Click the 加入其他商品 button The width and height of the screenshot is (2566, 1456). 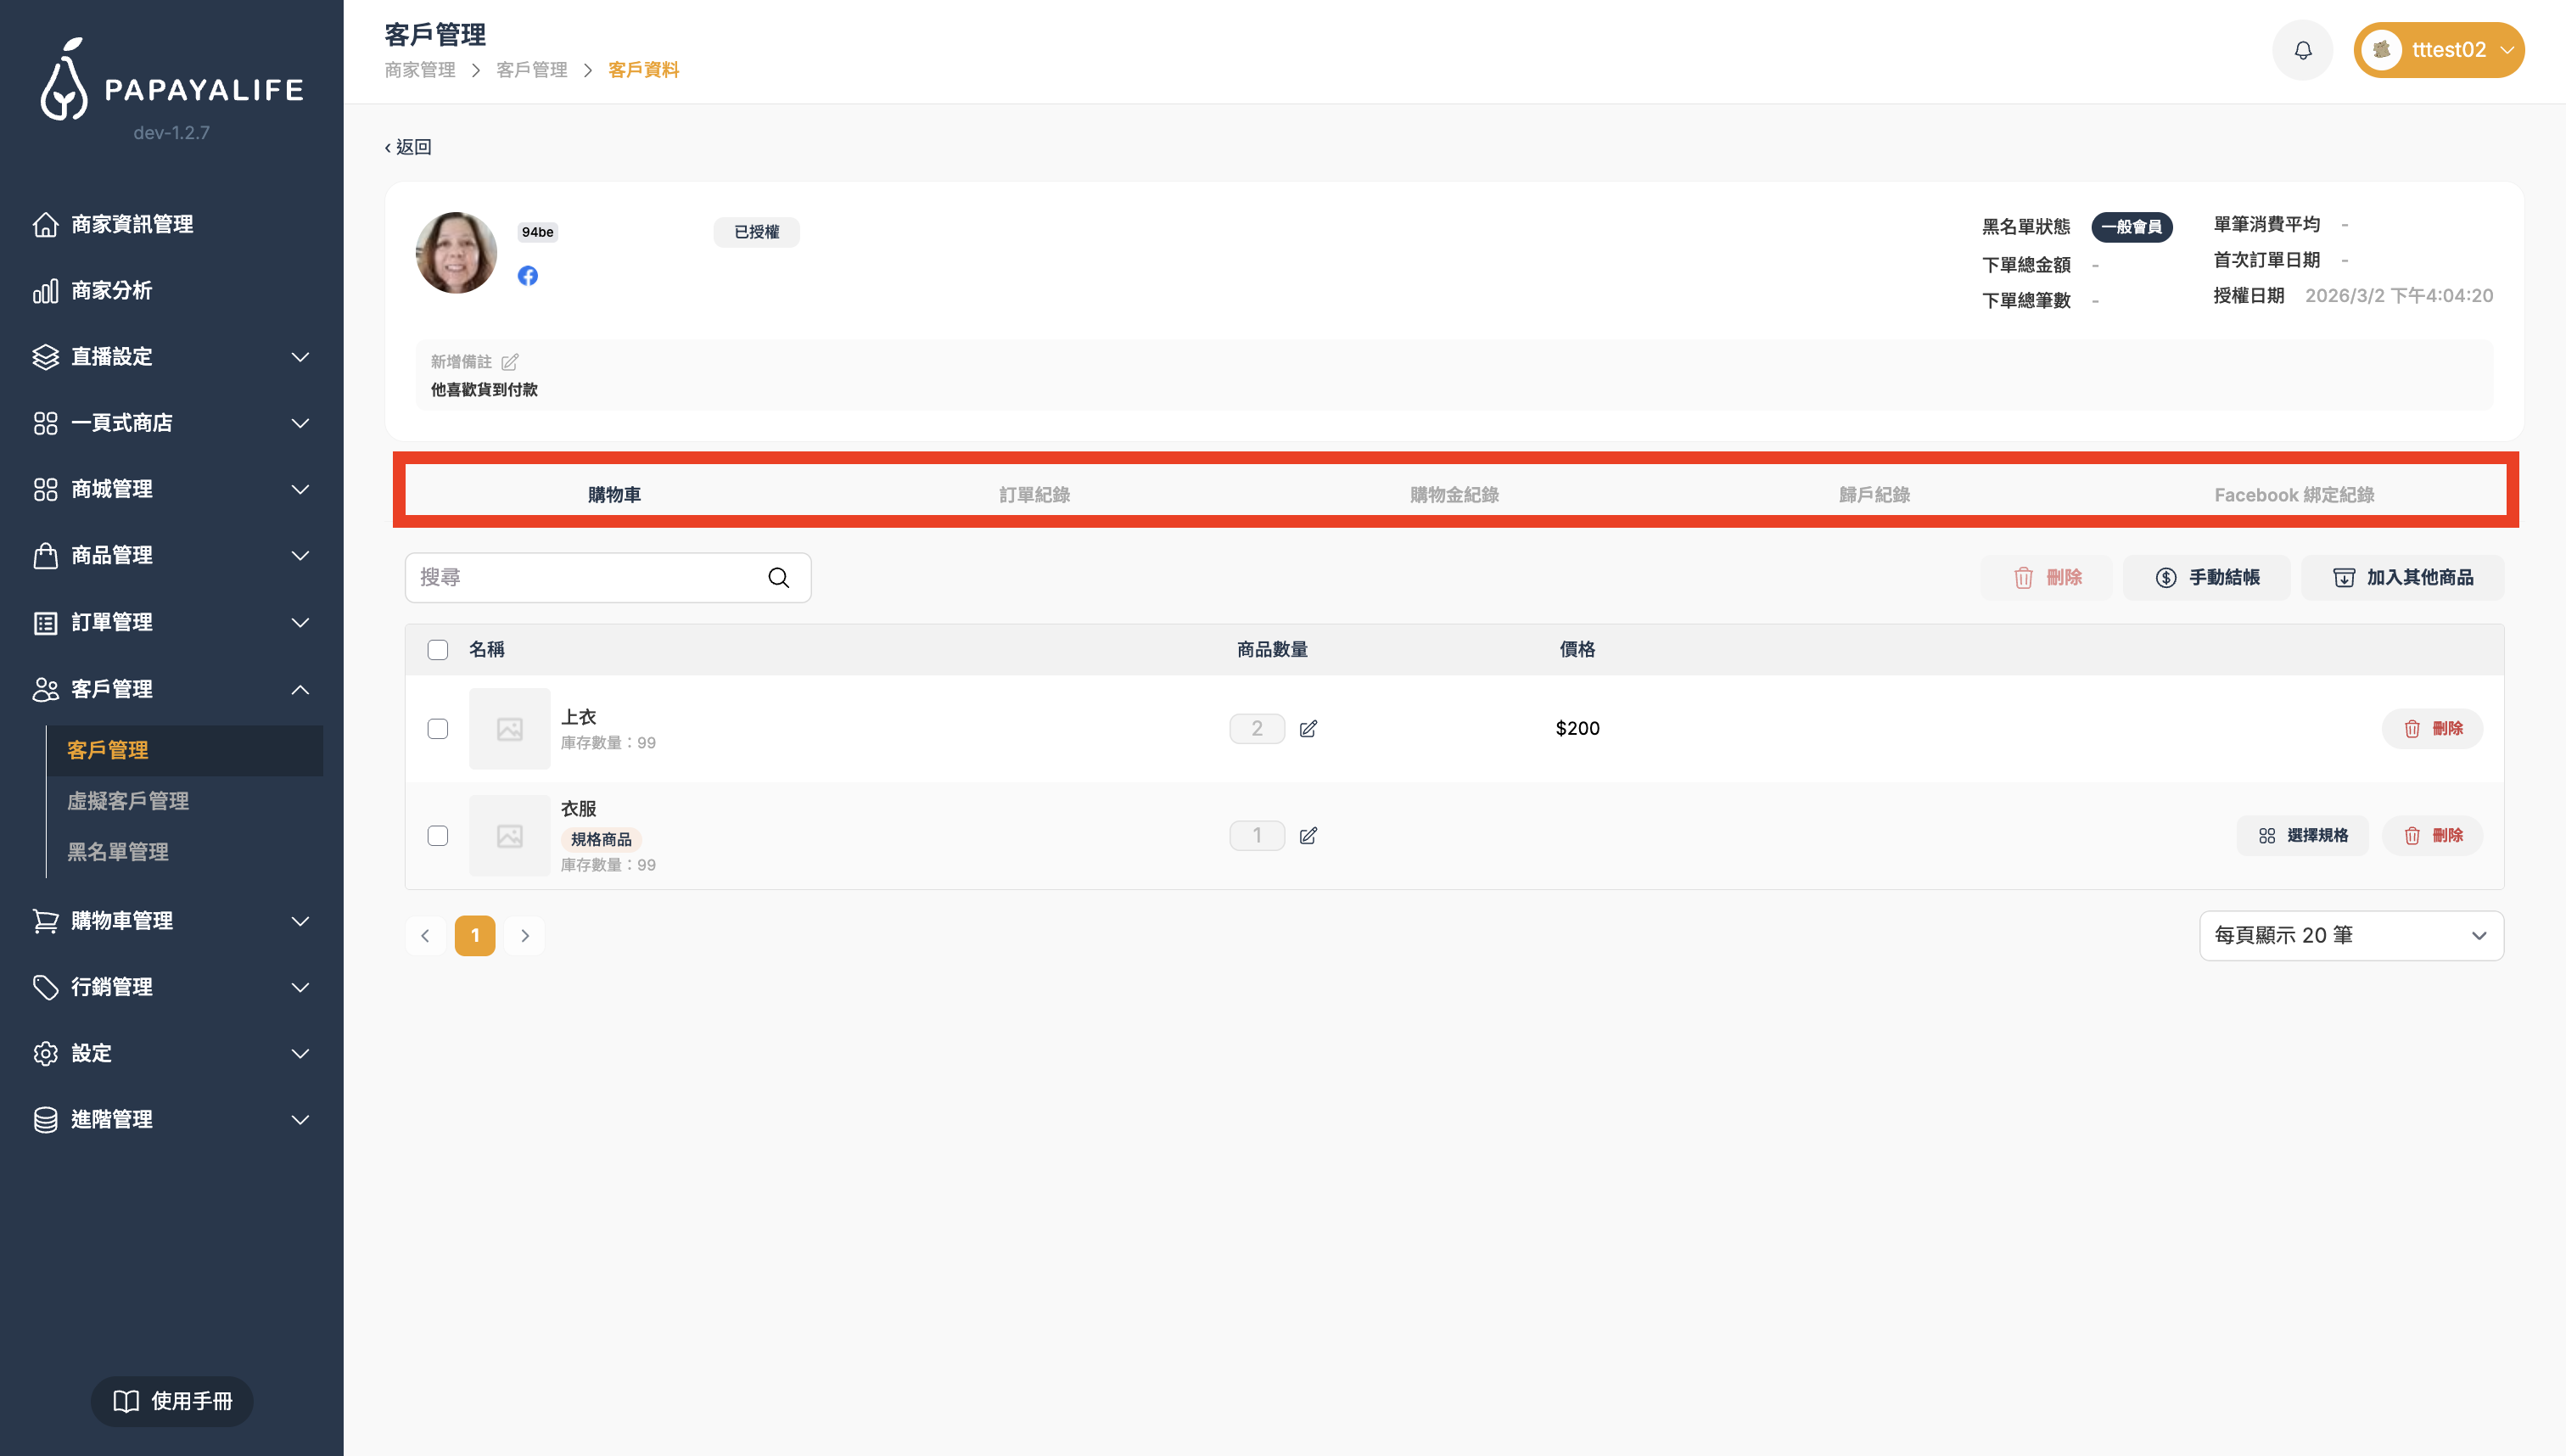2402,578
